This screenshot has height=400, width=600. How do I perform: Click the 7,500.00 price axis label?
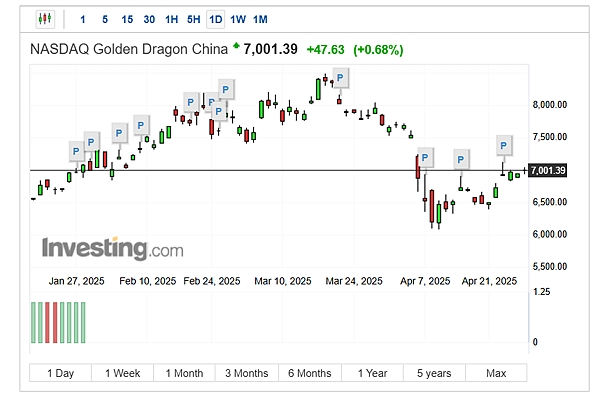pyautogui.click(x=549, y=137)
